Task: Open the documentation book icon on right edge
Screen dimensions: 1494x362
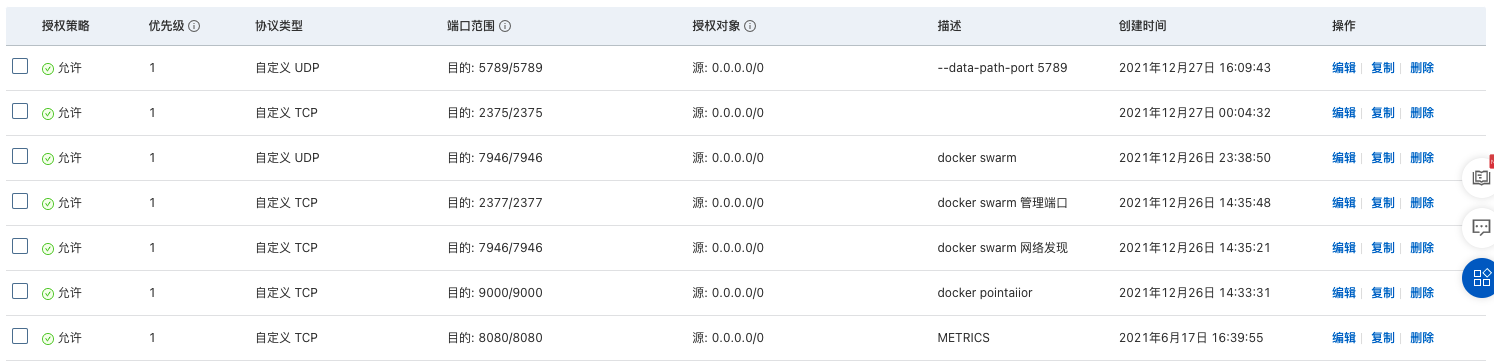Action: pyautogui.click(x=1478, y=178)
